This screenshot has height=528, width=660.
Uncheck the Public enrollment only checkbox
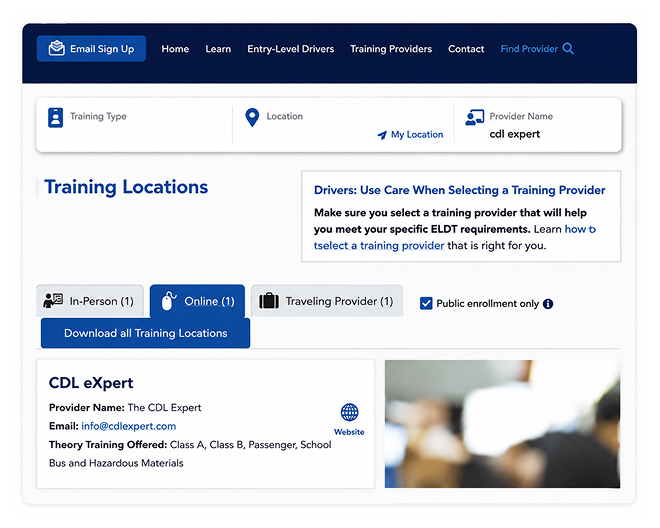pos(426,303)
